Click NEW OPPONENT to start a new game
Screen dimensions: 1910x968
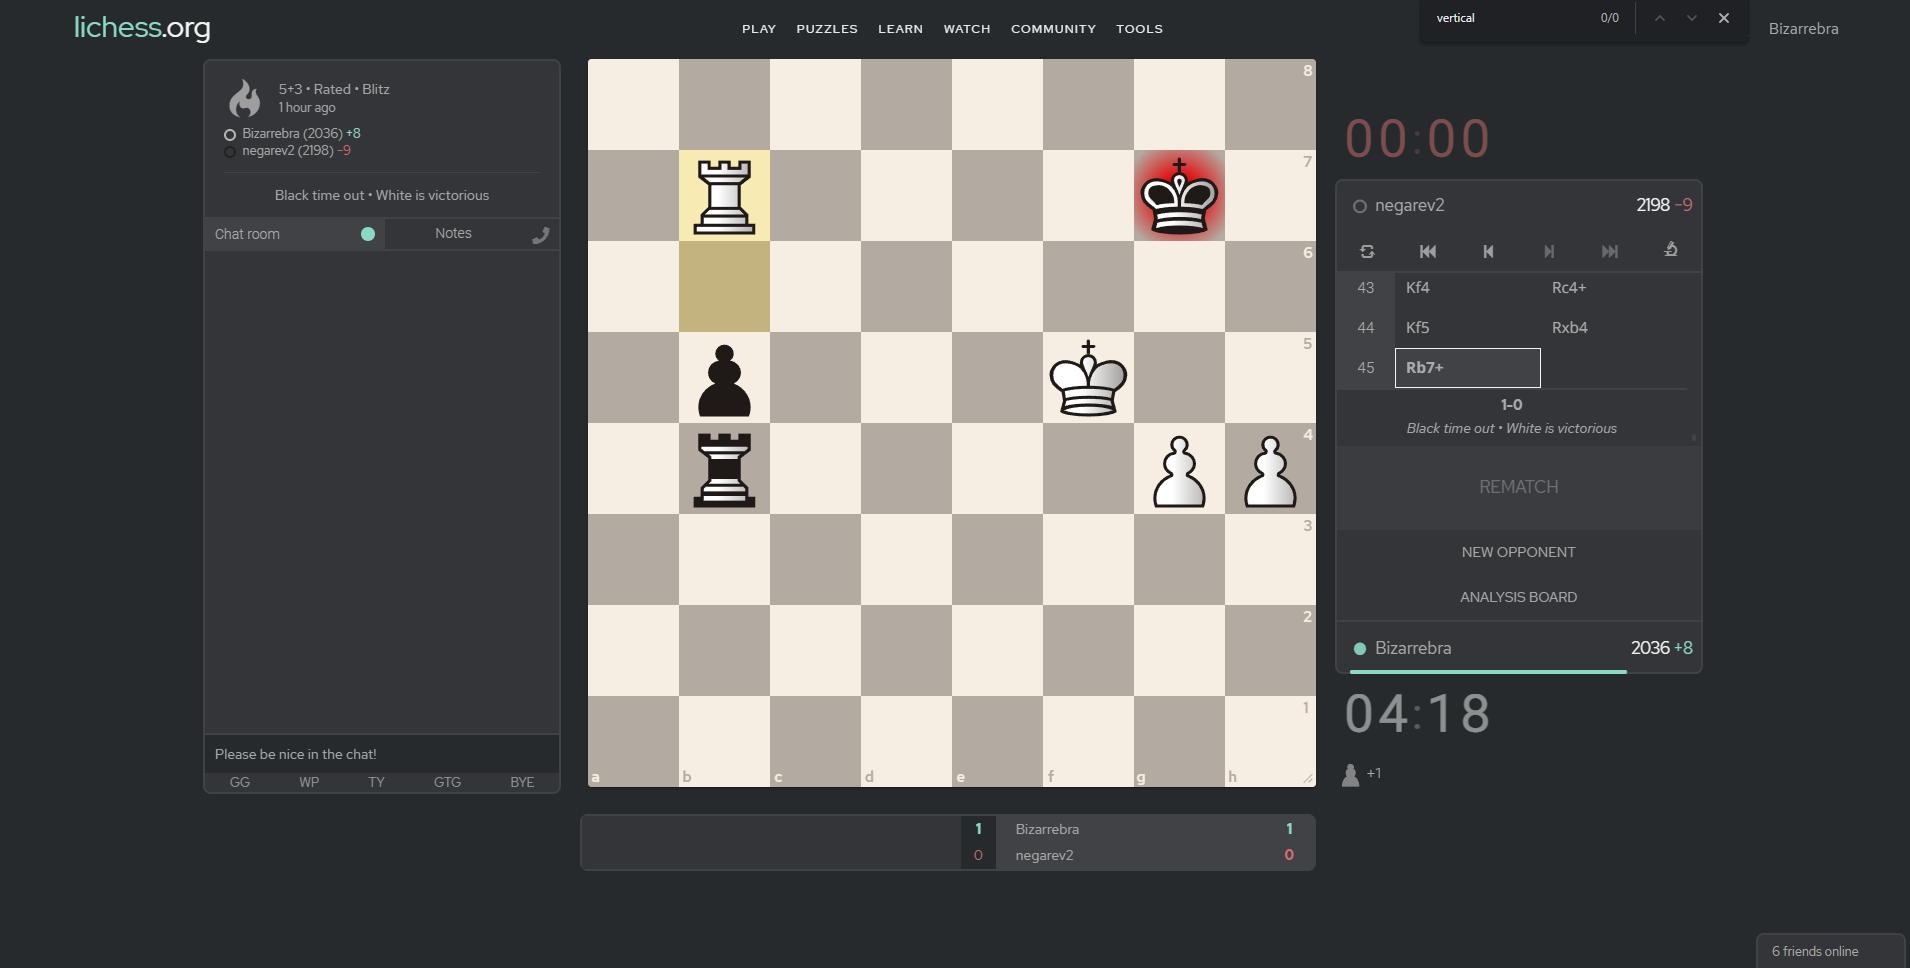coord(1517,551)
